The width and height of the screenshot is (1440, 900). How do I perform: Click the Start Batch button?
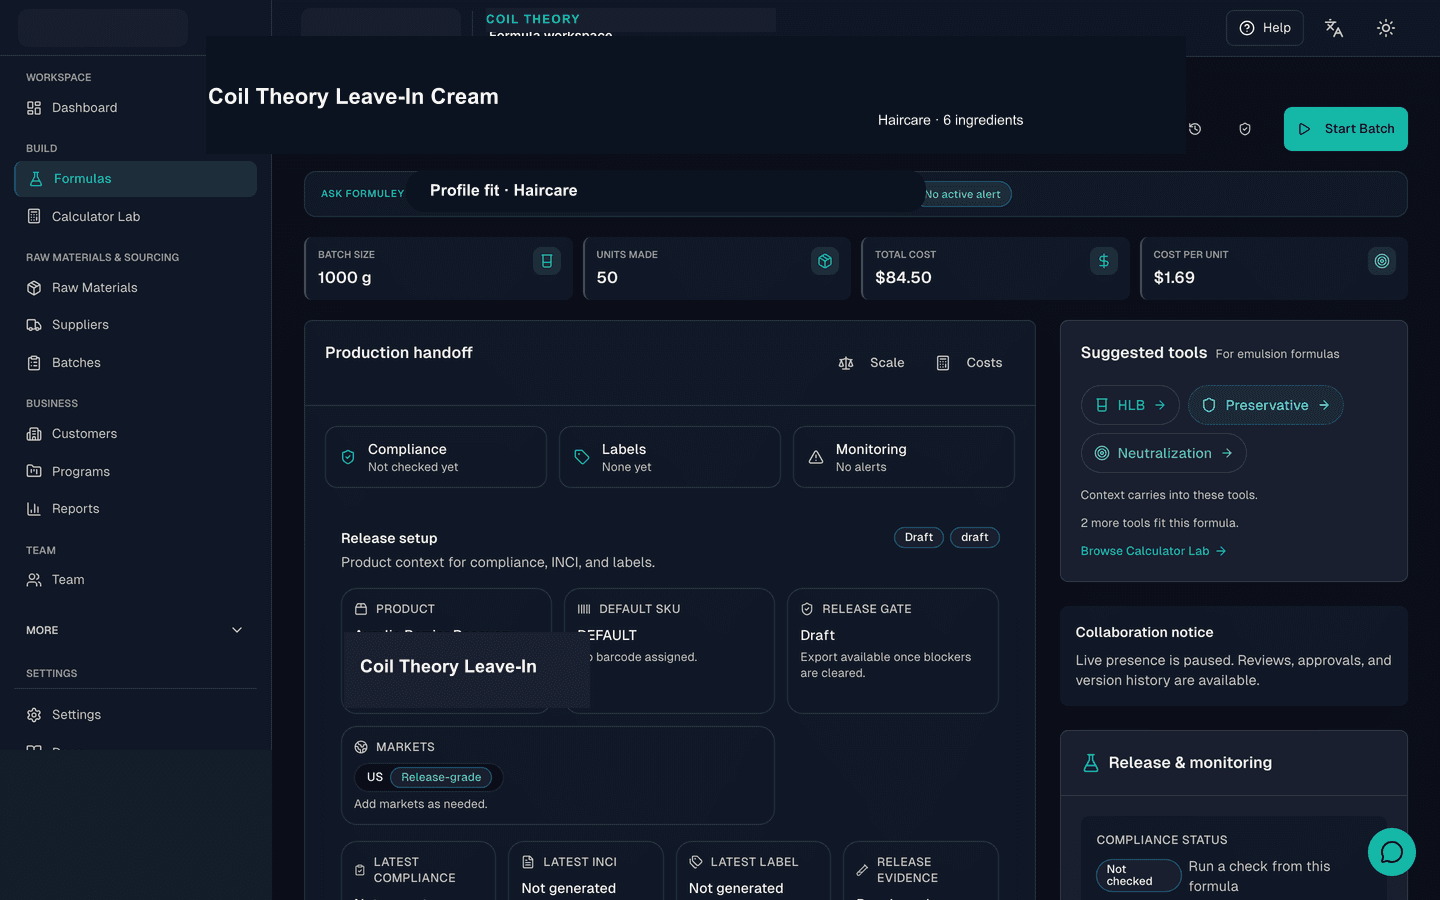coord(1346,129)
